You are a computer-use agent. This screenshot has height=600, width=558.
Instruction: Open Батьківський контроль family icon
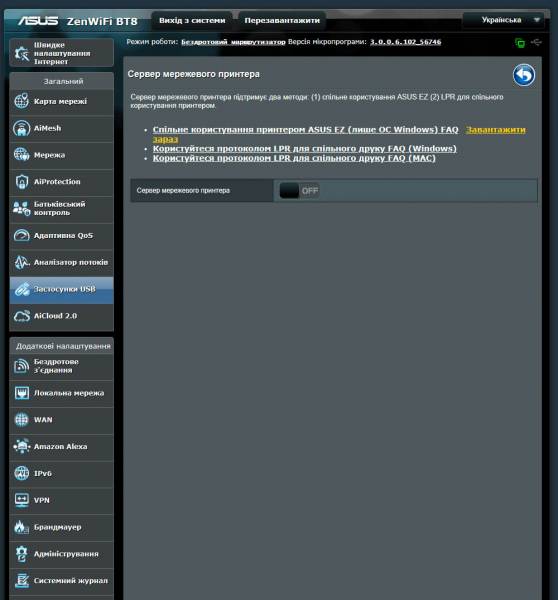pos(21,209)
